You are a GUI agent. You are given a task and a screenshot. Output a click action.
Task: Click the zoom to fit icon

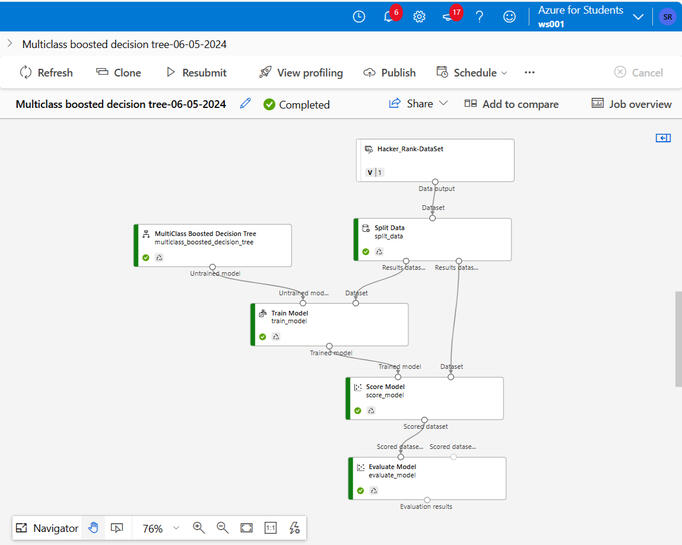[x=246, y=528]
